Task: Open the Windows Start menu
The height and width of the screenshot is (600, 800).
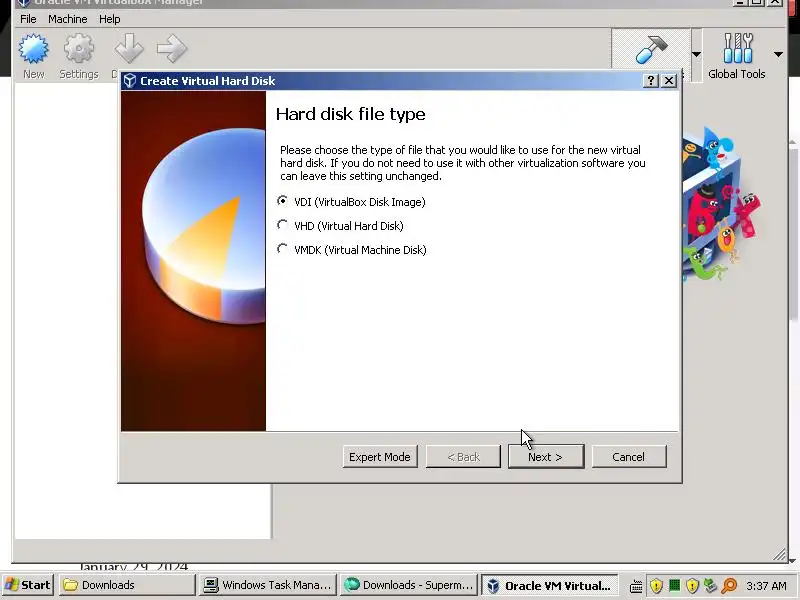Action: [29, 585]
